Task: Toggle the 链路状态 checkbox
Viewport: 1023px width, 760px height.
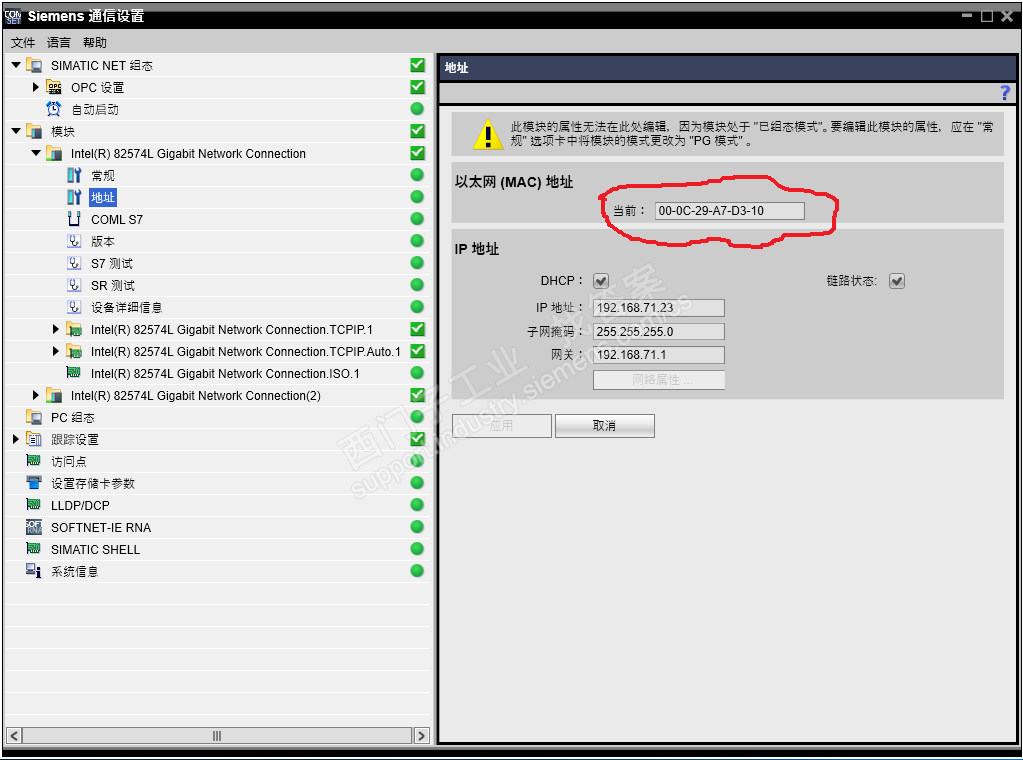Action: 897,281
